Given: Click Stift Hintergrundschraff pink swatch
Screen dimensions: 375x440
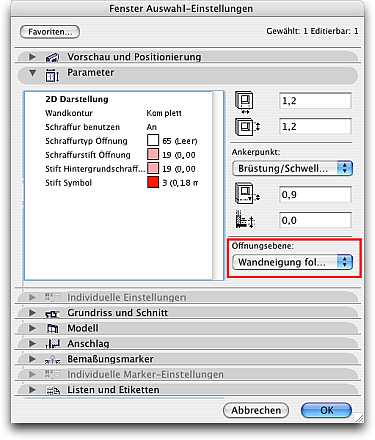Looking at the screenshot, I should point(153,169).
